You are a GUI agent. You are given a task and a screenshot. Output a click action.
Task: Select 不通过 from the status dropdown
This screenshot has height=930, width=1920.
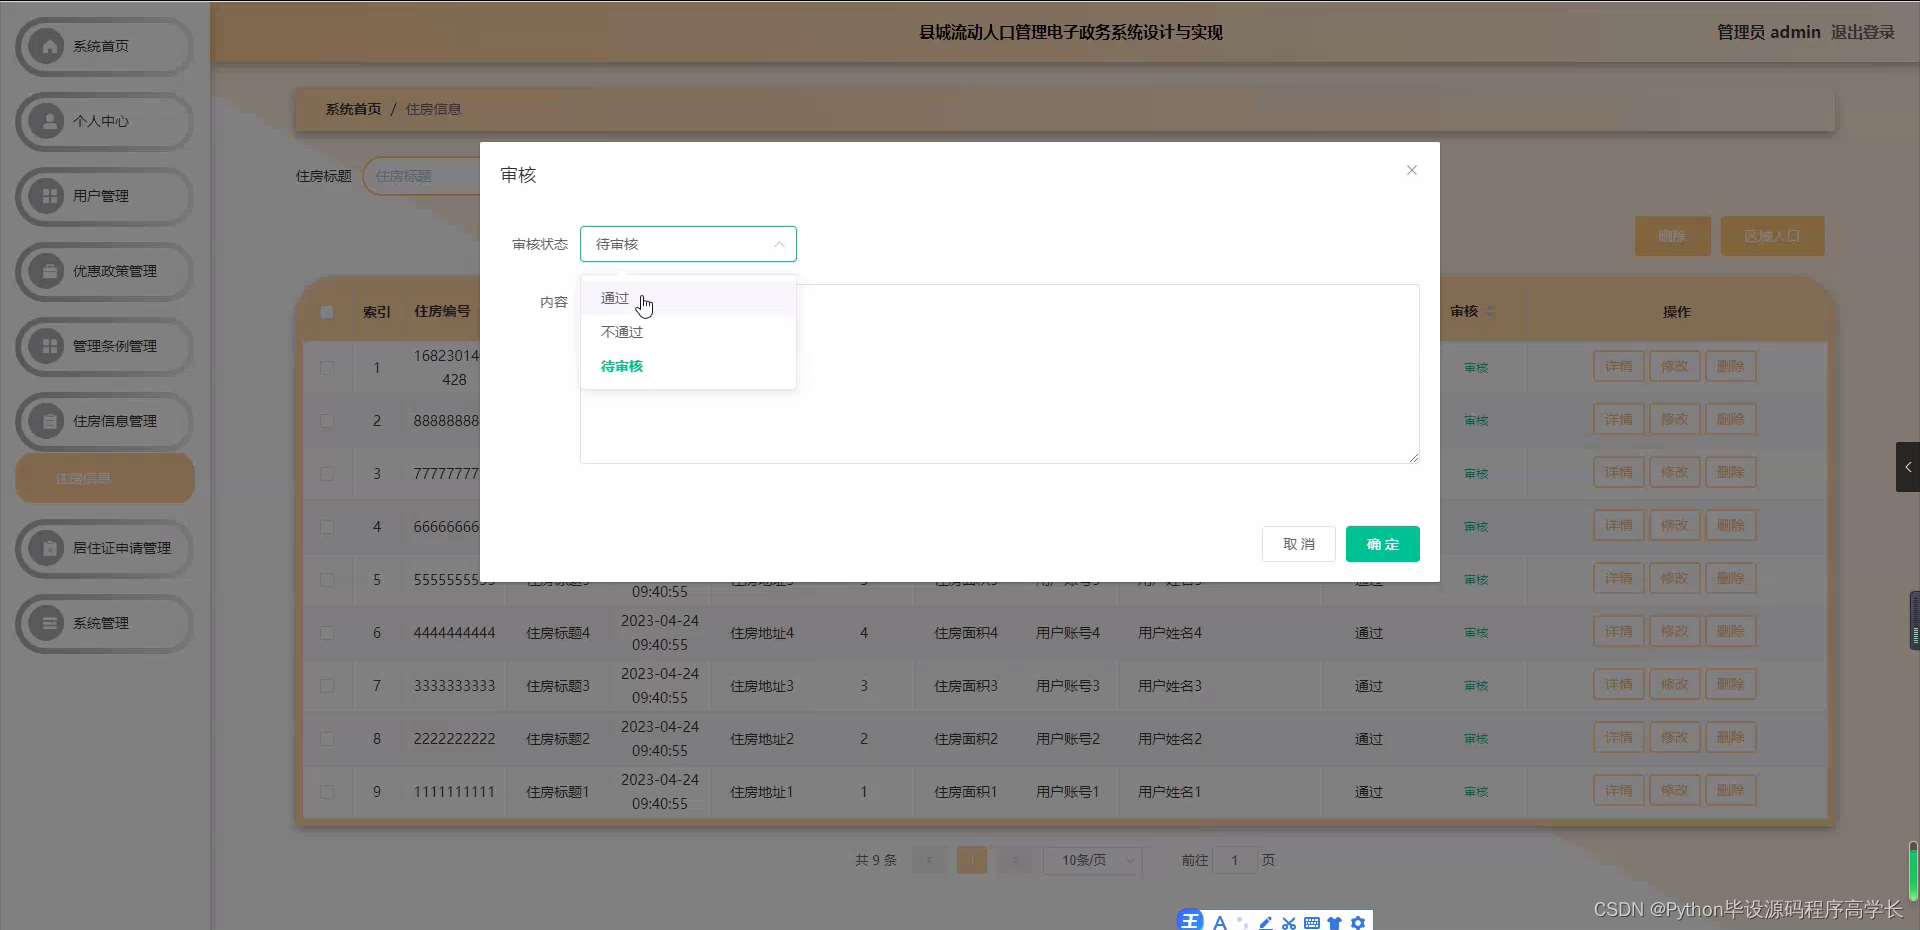tap(620, 332)
